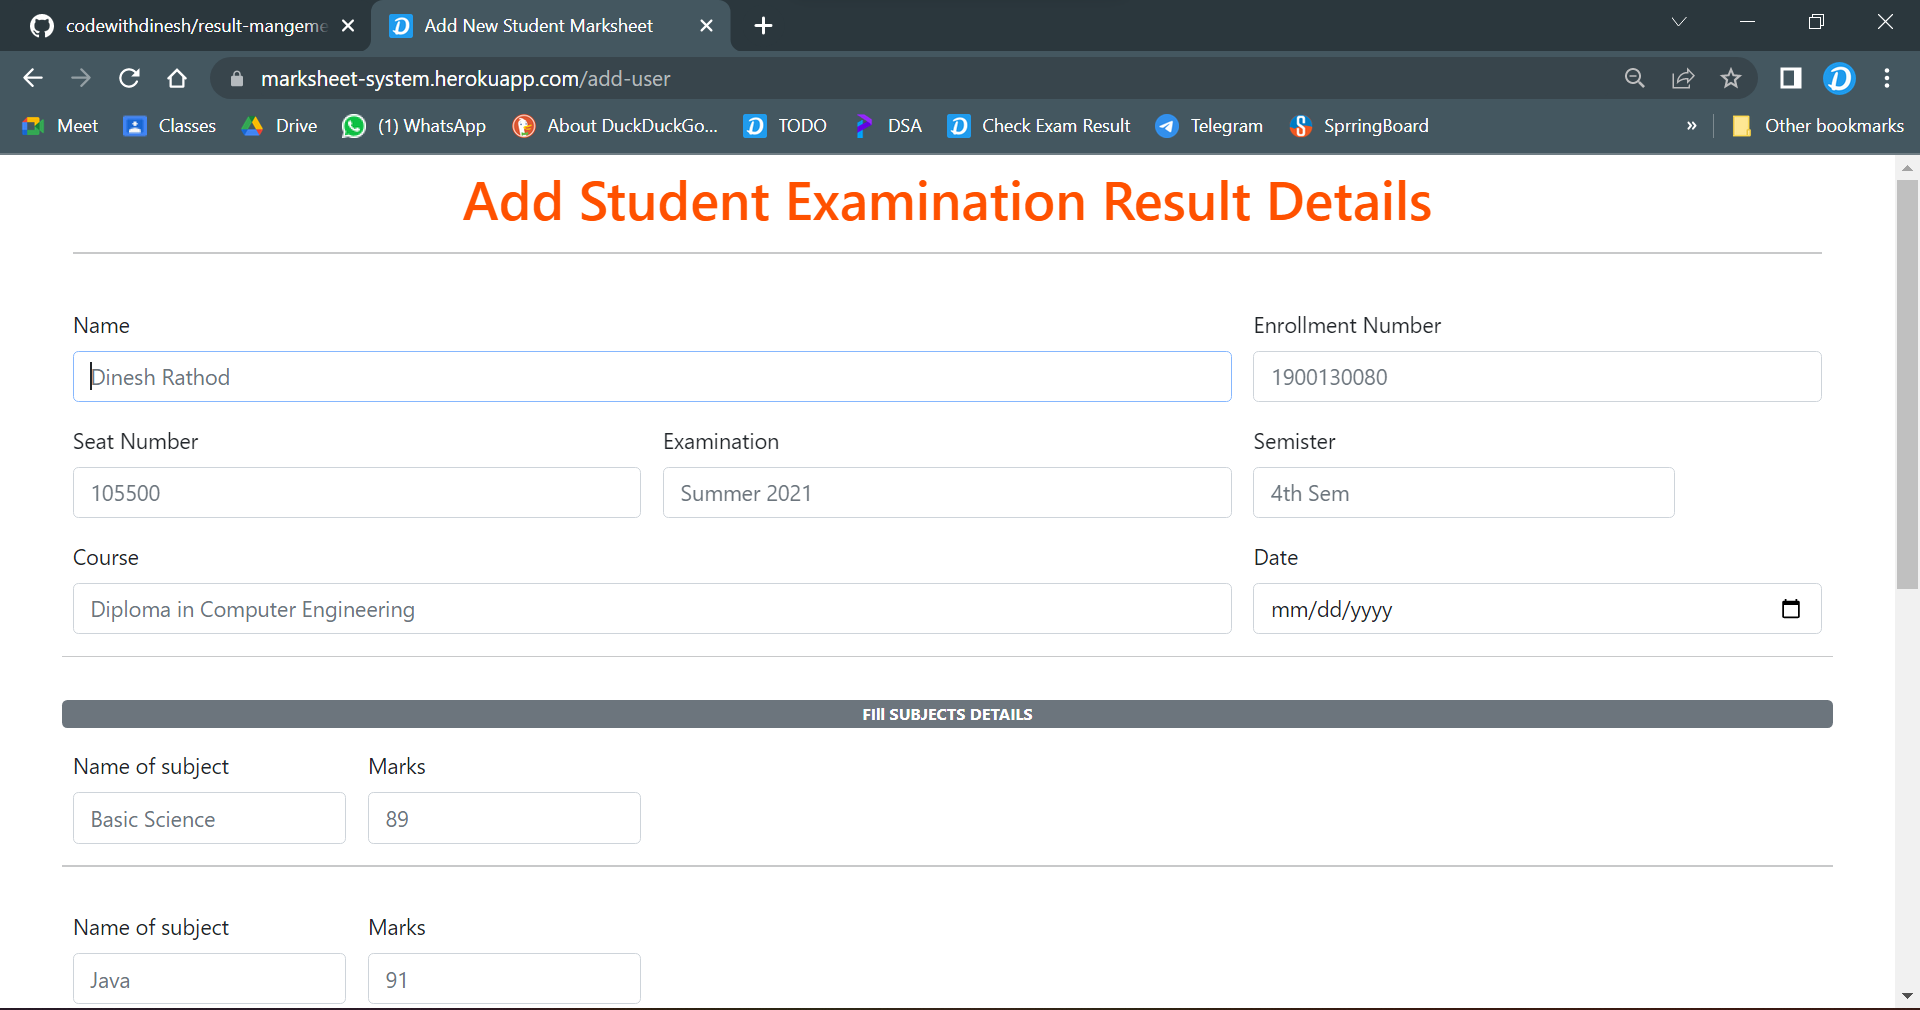Click the Seat Number field
This screenshot has width=1920, height=1010.
click(x=357, y=493)
